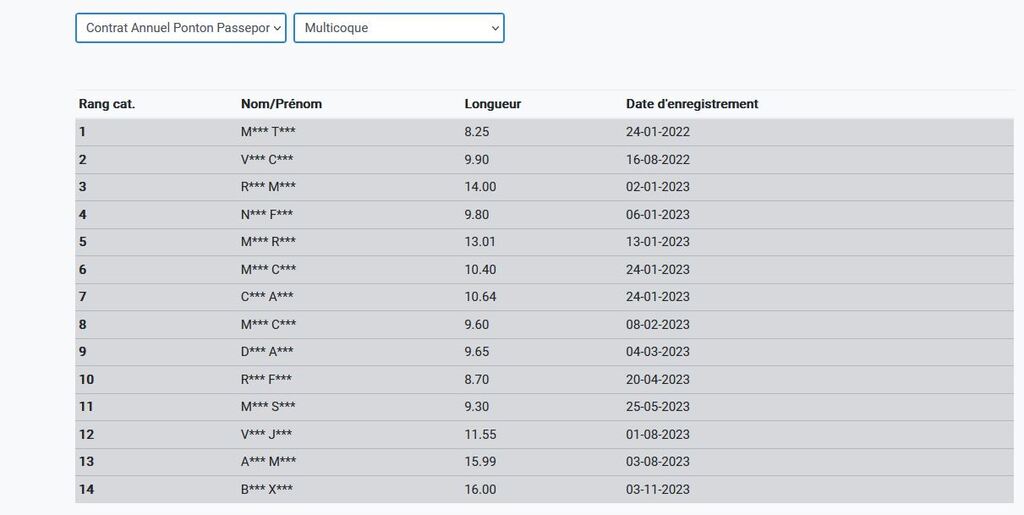Click the length value 8.70
This screenshot has width=1024, height=515.
(477, 379)
